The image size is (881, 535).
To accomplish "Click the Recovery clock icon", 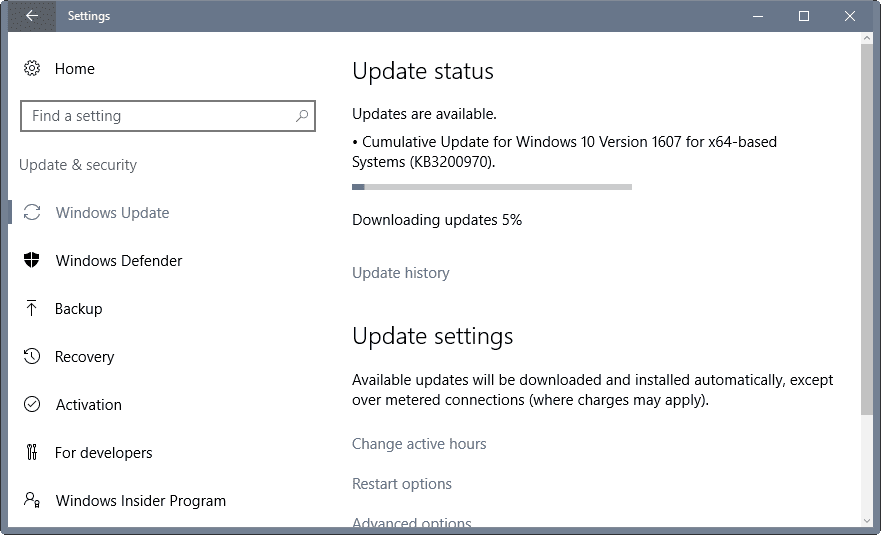I will 31,356.
